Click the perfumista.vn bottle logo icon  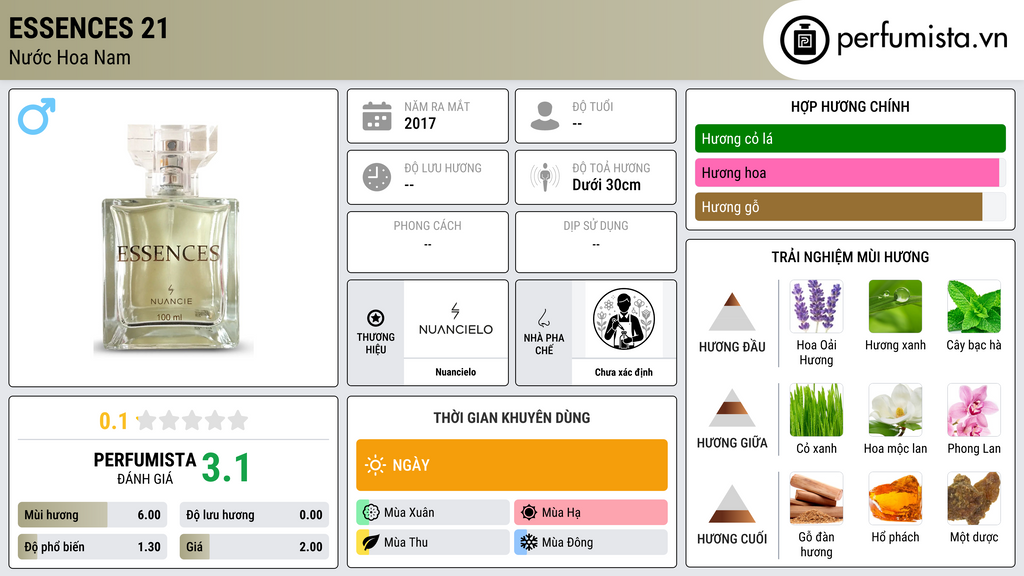805,40
